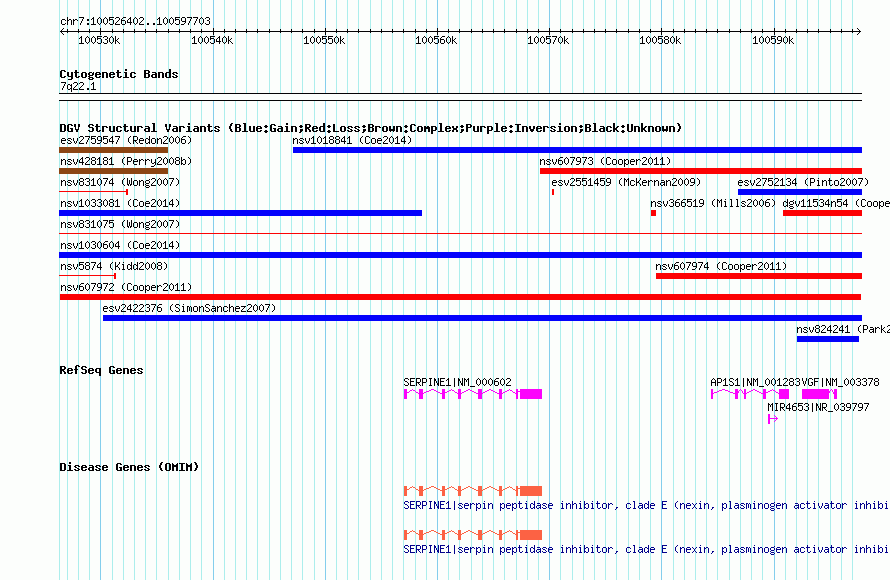The width and height of the screenshot is (890, 580).
Task: Click the 100530k ruler tick
Action: tap(99, 40)
